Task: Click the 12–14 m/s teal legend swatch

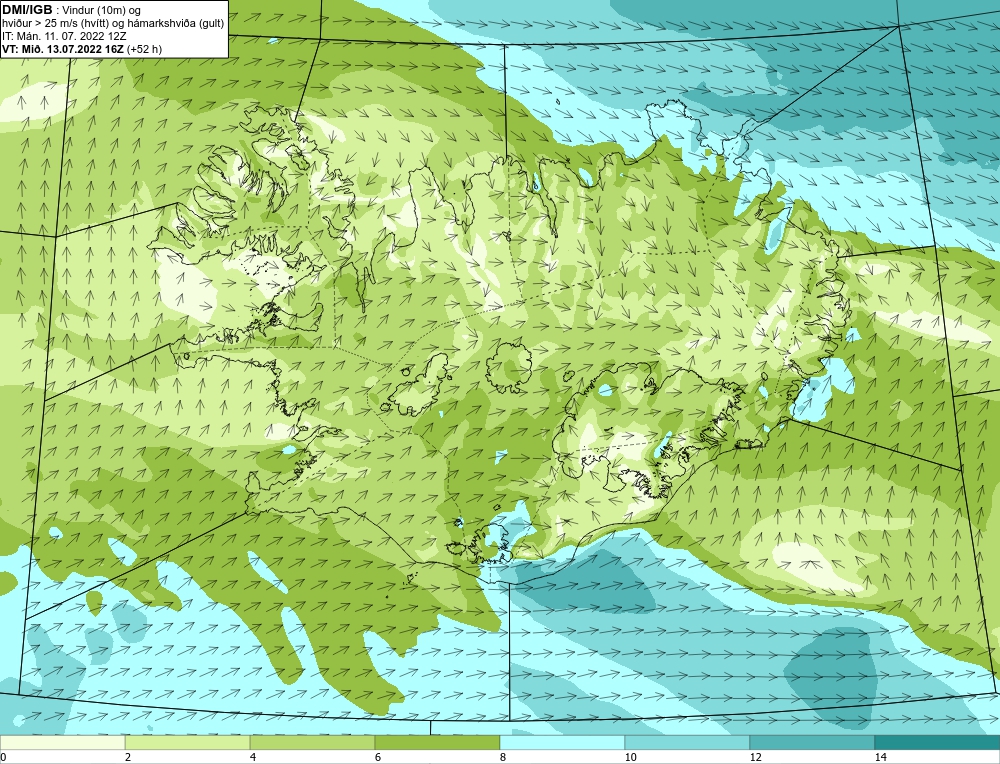Action: pyautogui.click(x=812, y=742)
